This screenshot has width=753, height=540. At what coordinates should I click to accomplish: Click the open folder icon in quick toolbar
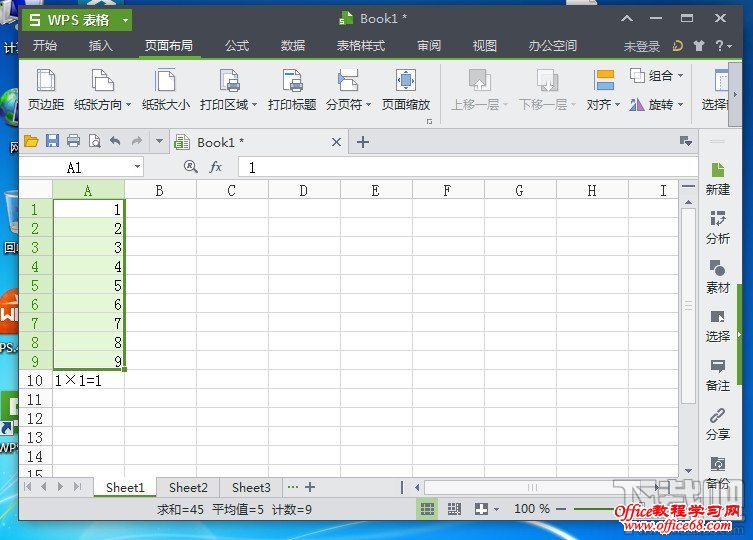[31, 141]
